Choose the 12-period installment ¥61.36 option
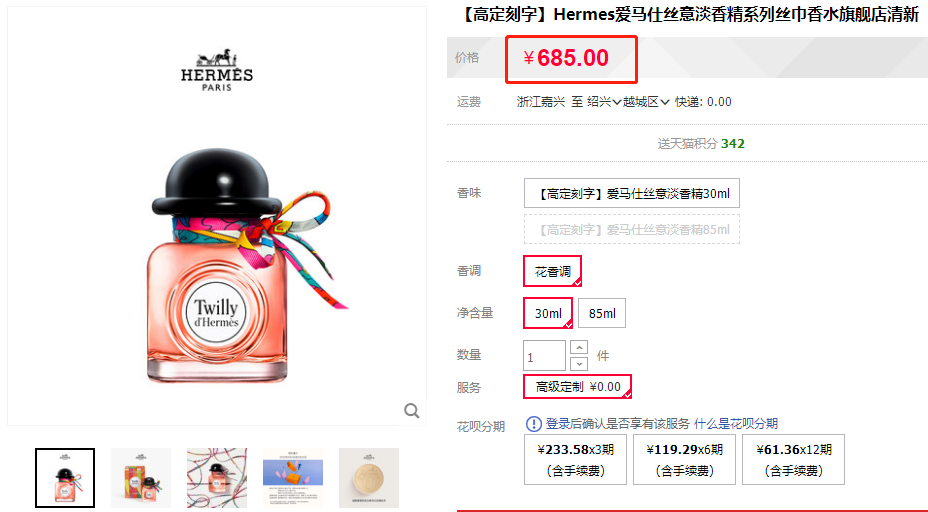Screen dimensions: 928x512 (x=794, y=459)
